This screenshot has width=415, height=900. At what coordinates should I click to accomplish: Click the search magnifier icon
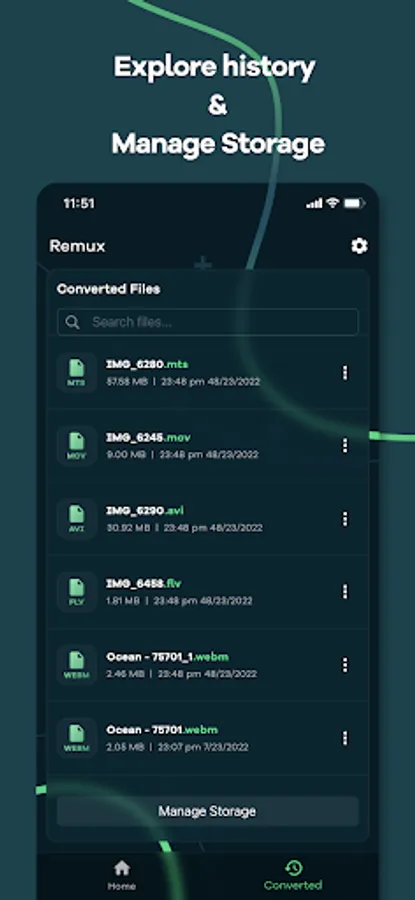pyautogui.click(x=72, y=323)
